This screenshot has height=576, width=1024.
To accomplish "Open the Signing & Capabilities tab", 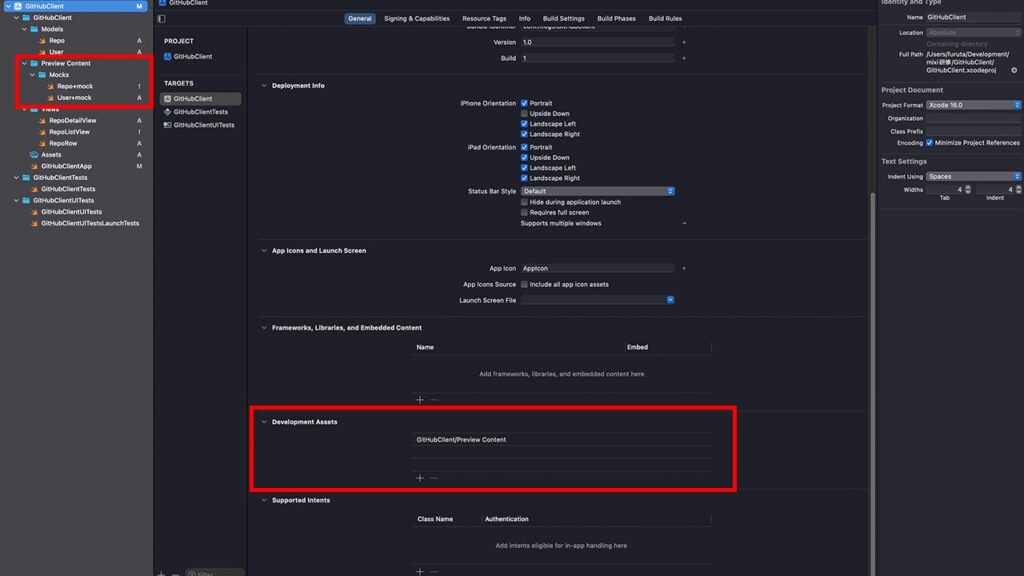I will (417, 19).
